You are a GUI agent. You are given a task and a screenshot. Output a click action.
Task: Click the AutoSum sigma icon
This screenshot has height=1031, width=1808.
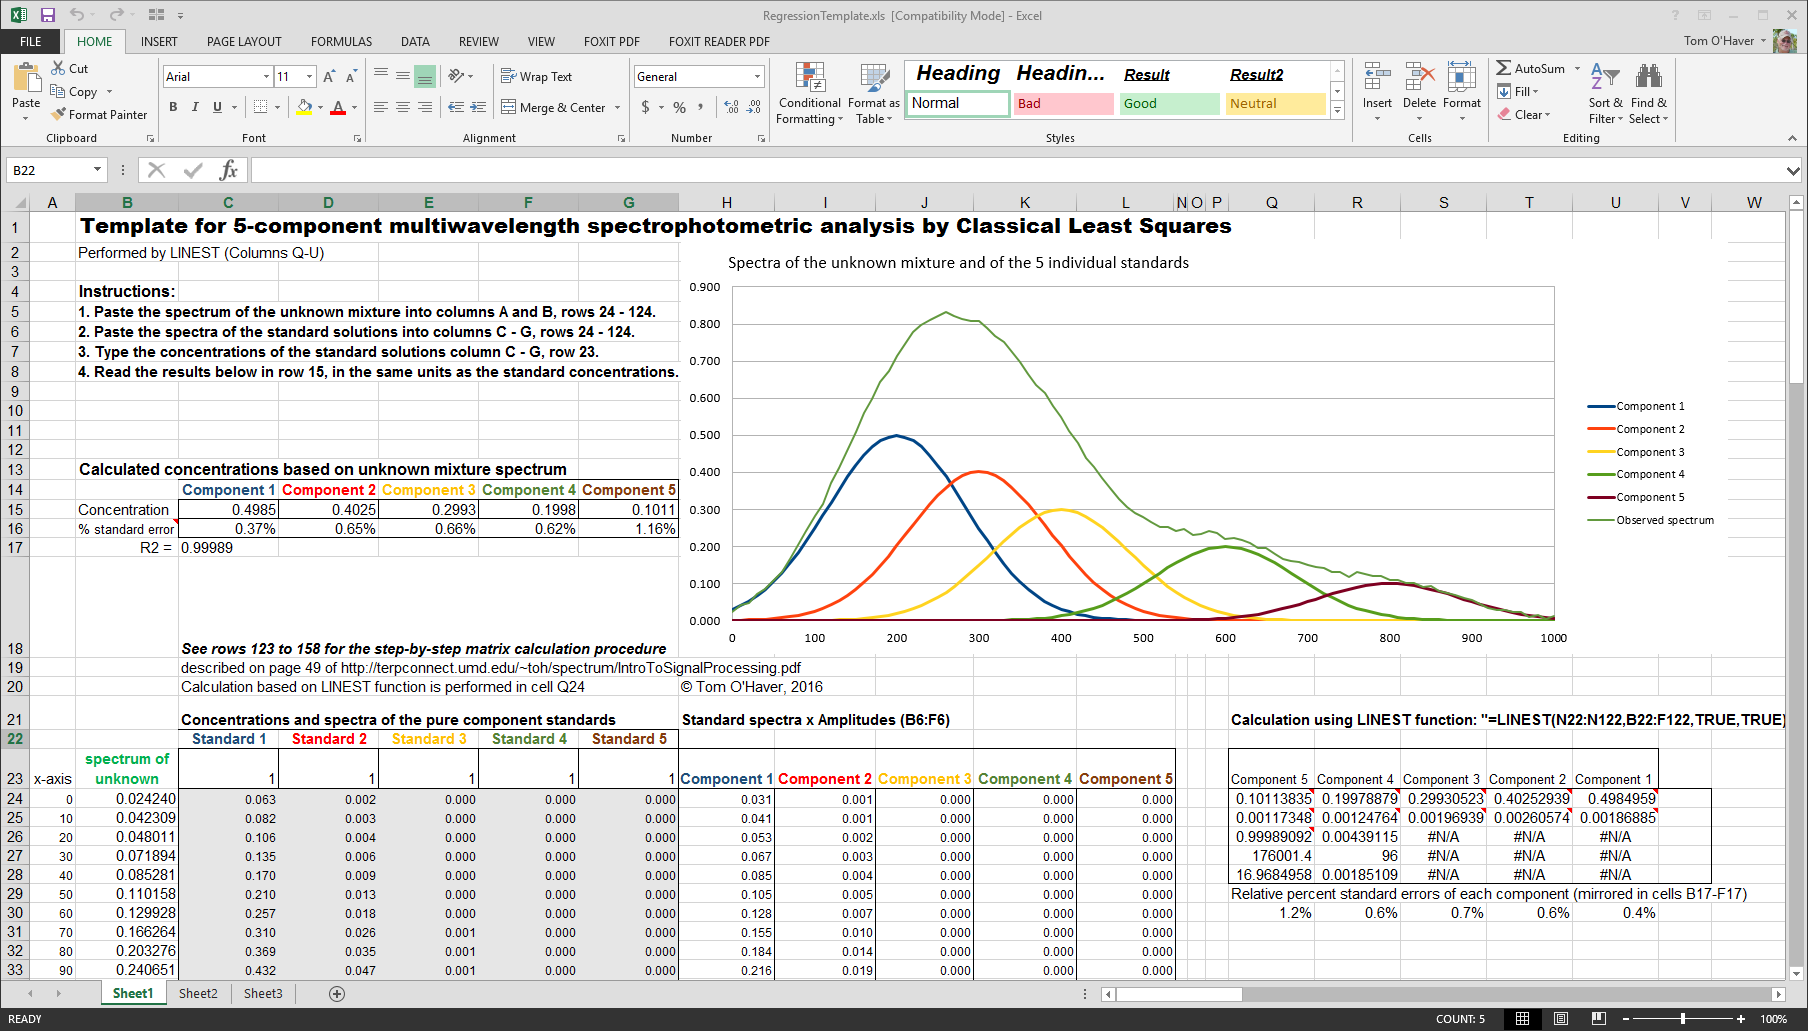[1504, 68]
